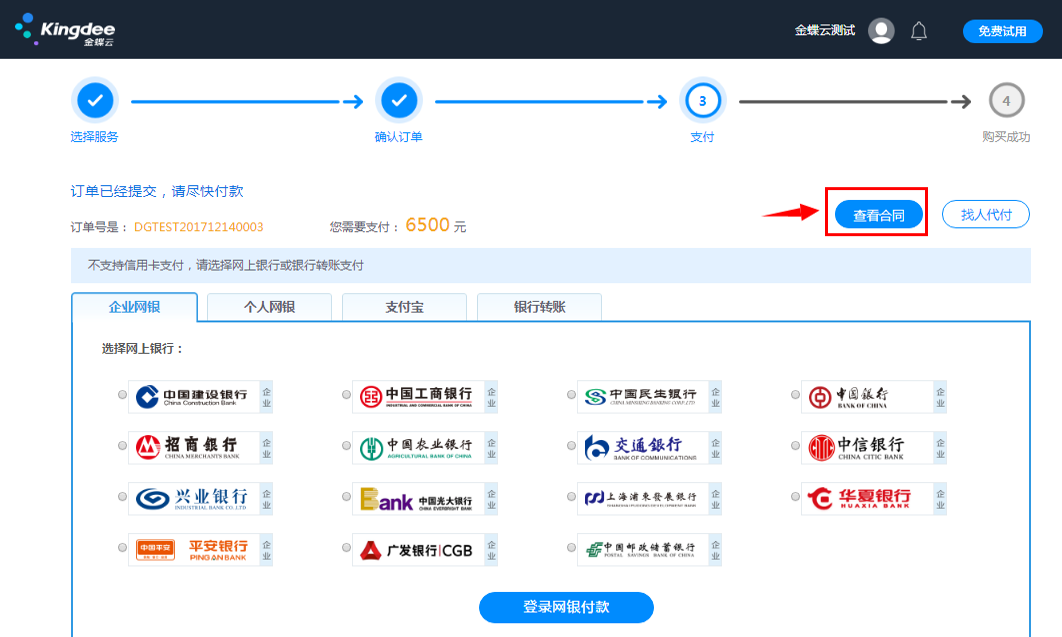Select the 兴业银行 radio button

pyautogui.click(x=122, y=496)
